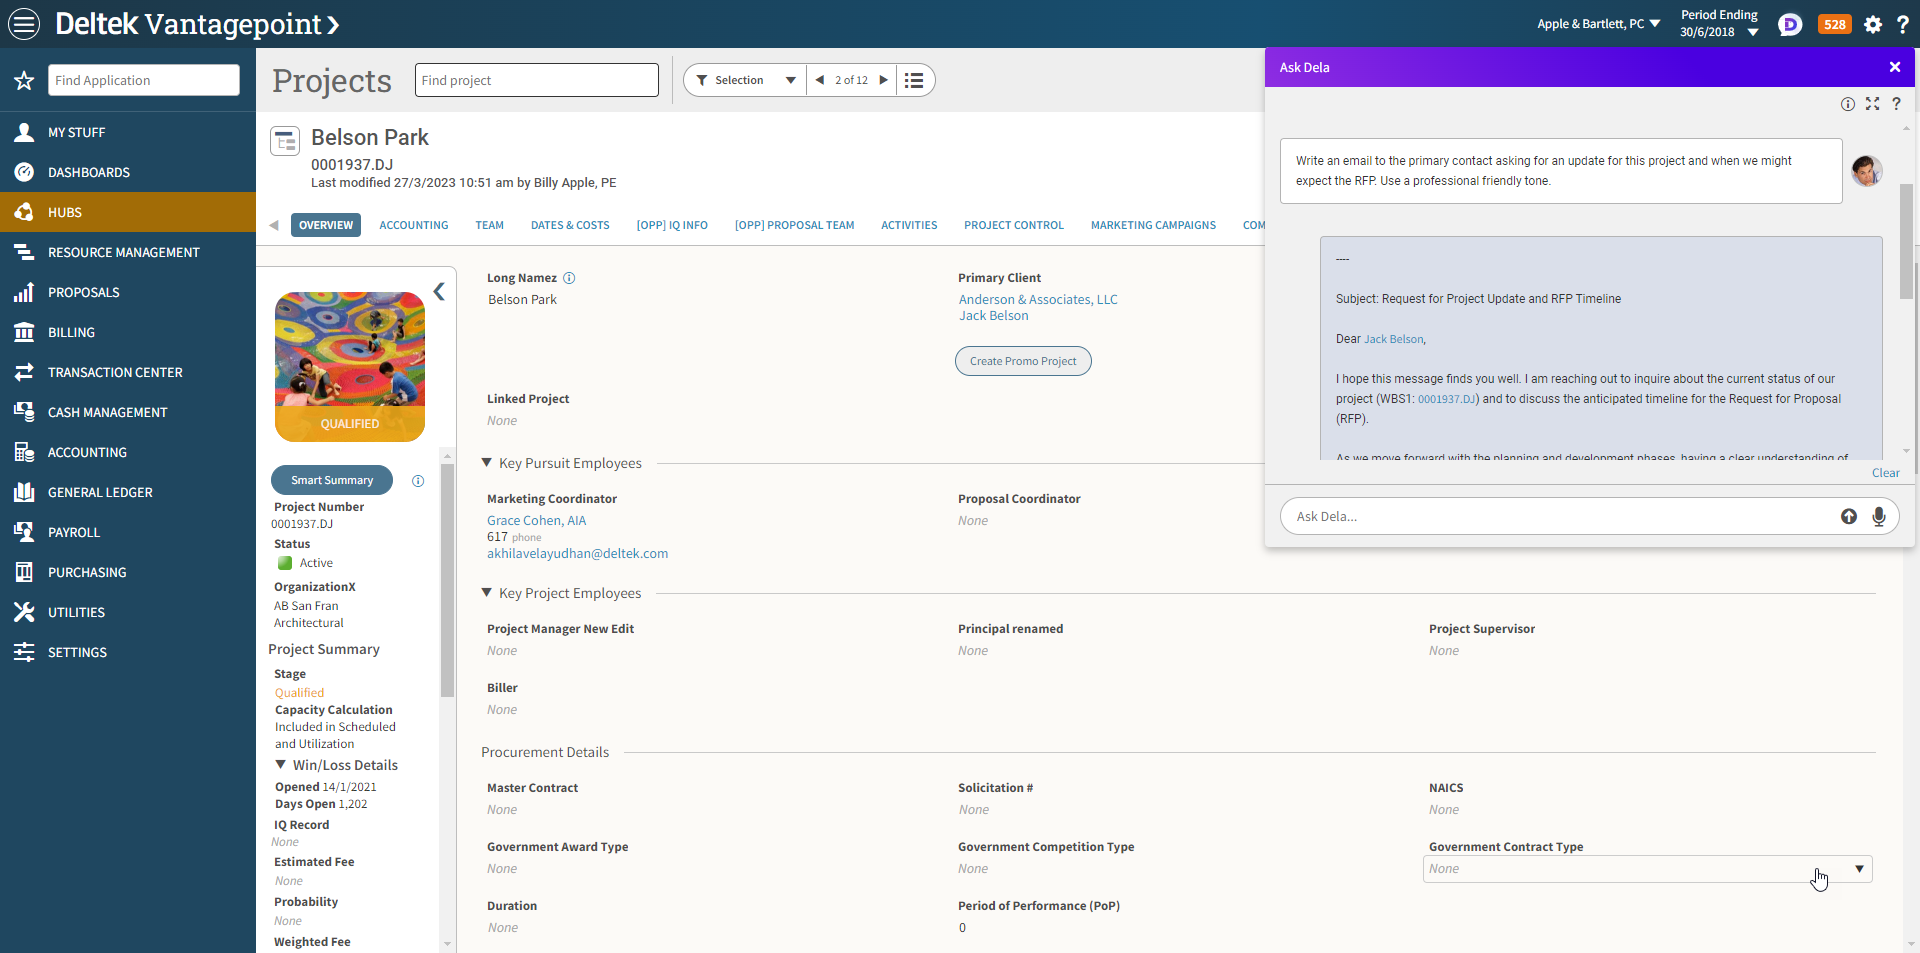Open the Government Contract Type dropdown
This screenshot has height=953, width=1920.
point(1858,869)
